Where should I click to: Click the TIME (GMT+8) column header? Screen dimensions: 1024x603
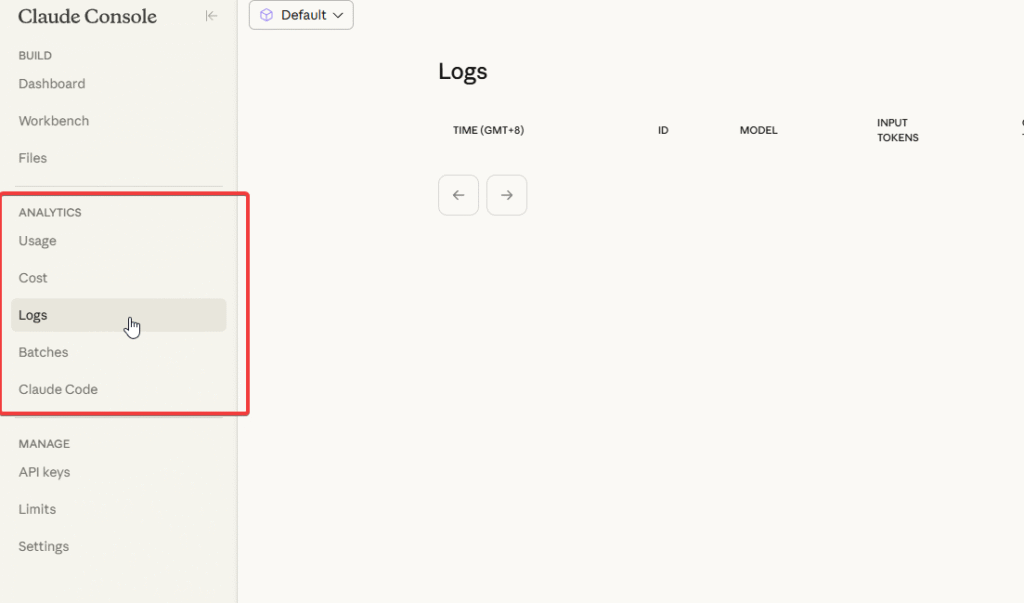(488, 131)
